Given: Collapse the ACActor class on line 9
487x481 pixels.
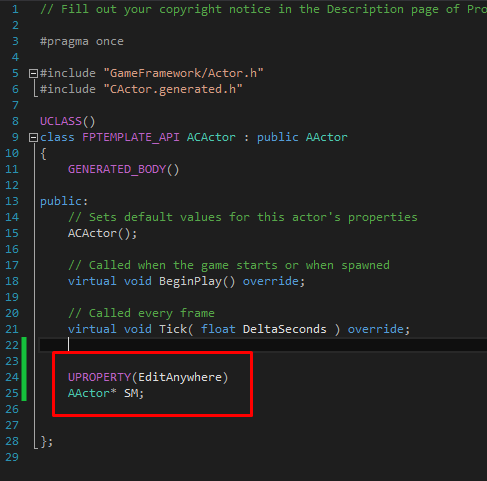Looking at the screenshot, I should (33, 137).
